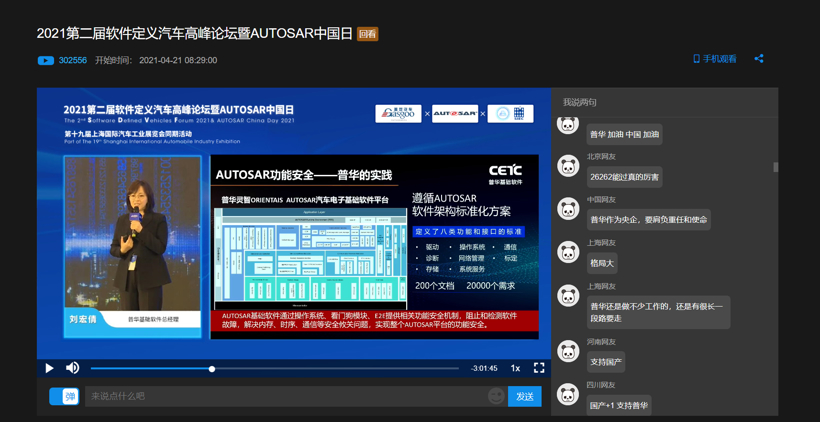
Task: Toggle the 弹 danmaku switch
Action: click(x=64, y=396)
